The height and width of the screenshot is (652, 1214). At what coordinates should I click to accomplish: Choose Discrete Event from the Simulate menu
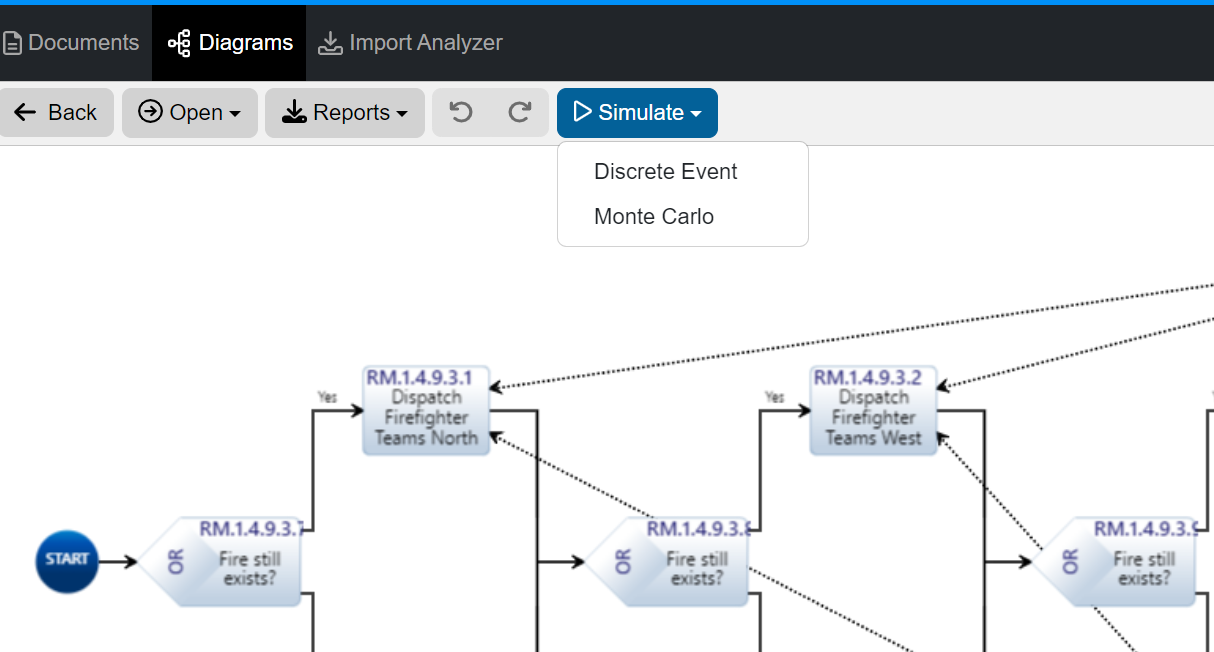pyautogui.click(x=665, y=171)
